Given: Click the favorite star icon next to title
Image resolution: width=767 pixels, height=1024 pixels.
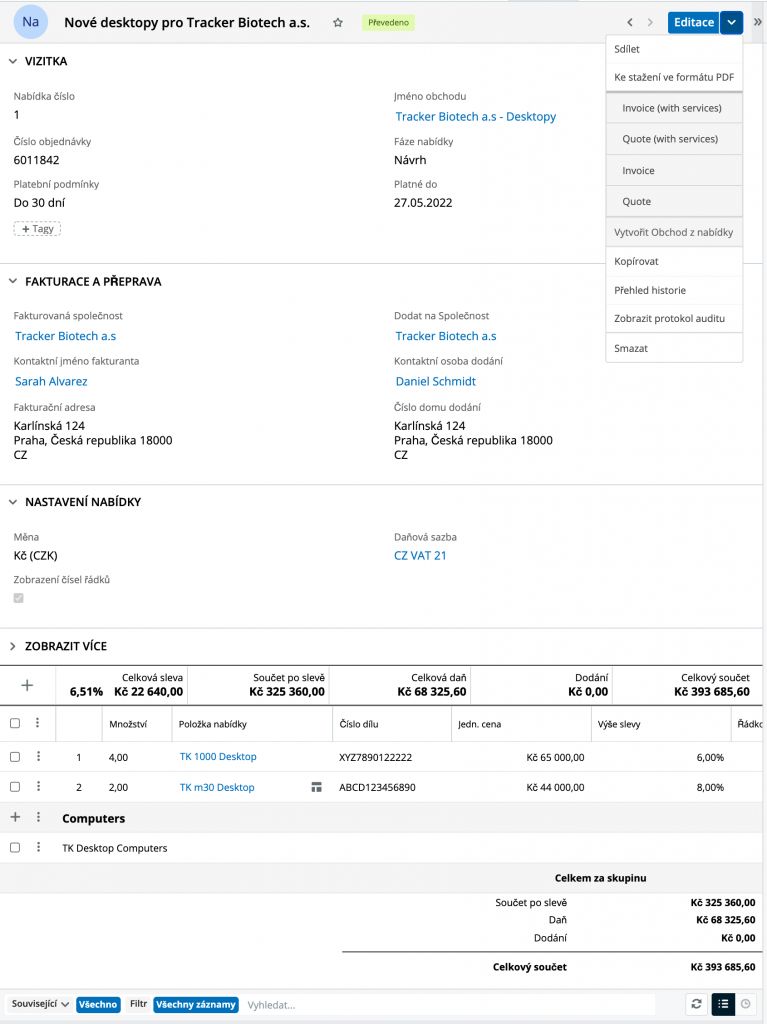Looking at the screenshot, I should coord(338,22).
